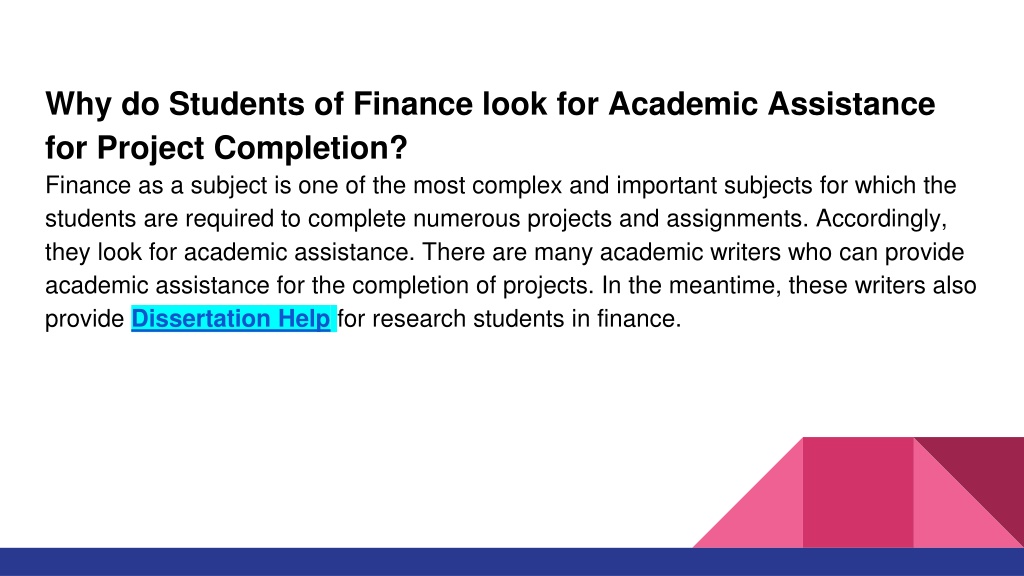Click the navy blue footer bar
The height and width of the screenshot is (576, 1024).
[x=512, y=562]
